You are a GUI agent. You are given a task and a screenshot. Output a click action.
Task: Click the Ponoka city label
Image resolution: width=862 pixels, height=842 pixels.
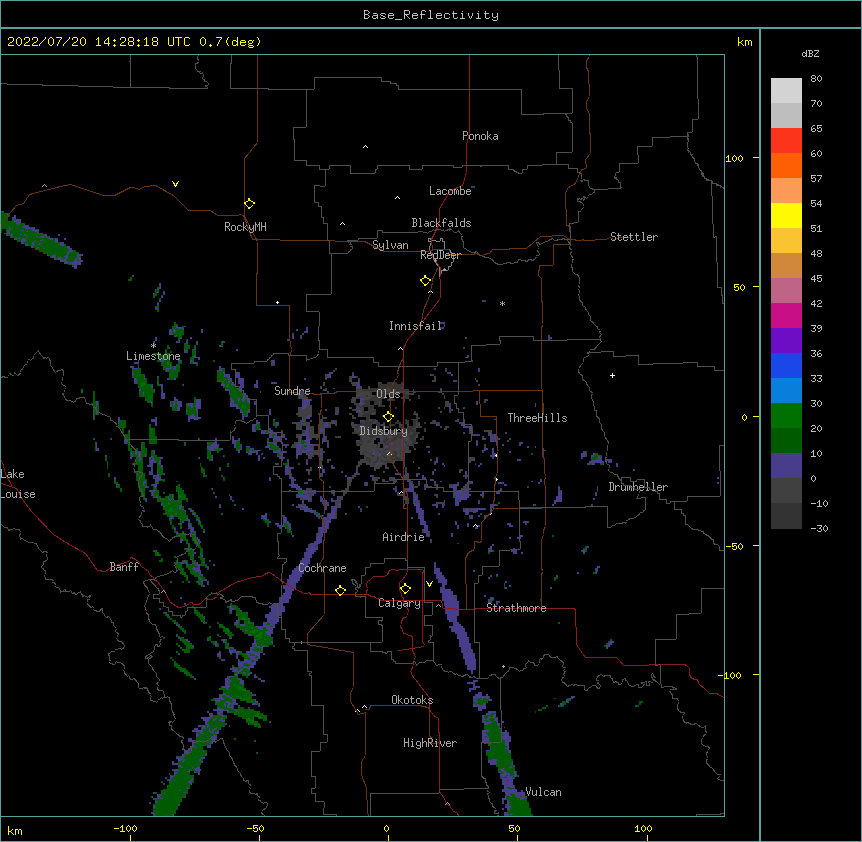[480, 136]
